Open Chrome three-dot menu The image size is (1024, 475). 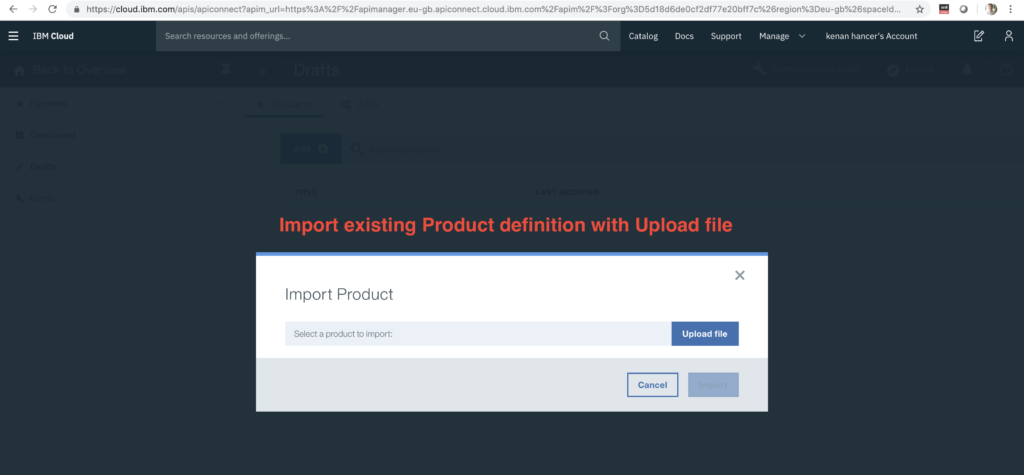tap(1011, 9)
